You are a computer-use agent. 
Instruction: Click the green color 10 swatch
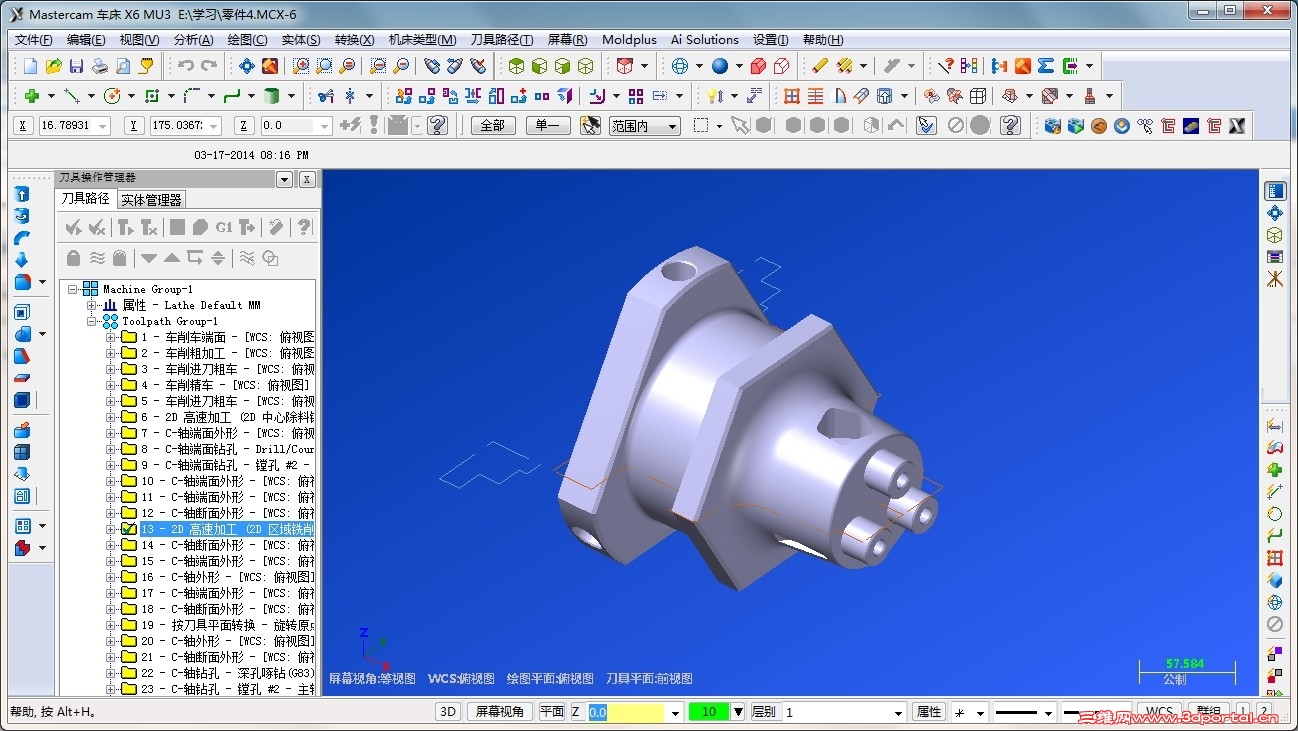coord(709,712)
